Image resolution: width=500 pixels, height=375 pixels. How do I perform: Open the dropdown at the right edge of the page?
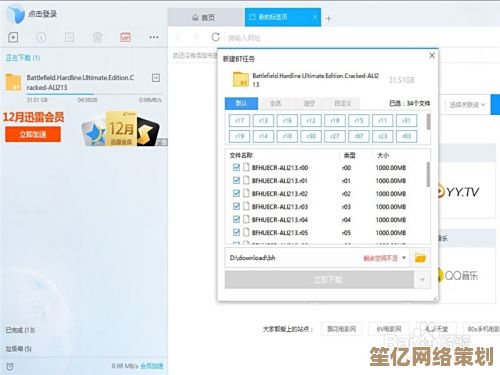pos(467,105)
